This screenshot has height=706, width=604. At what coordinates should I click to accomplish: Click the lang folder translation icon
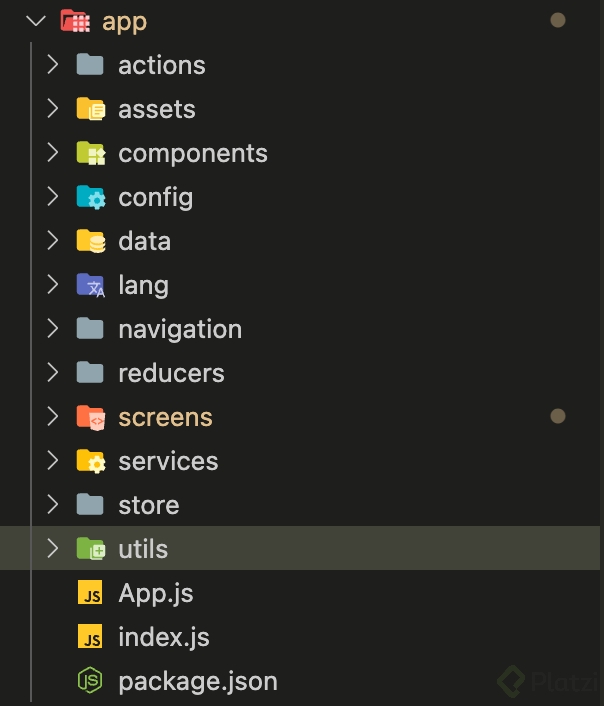click(90, 285)
